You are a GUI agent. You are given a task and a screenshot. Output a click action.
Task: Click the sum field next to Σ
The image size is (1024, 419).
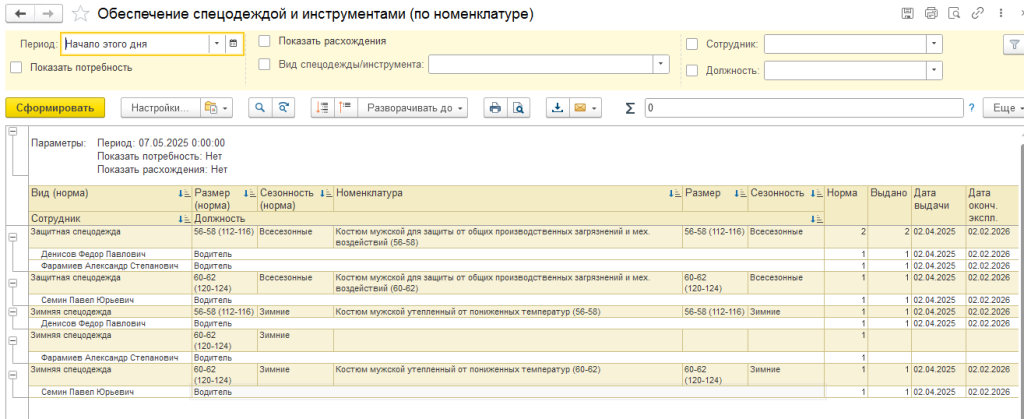click(802, 108)
